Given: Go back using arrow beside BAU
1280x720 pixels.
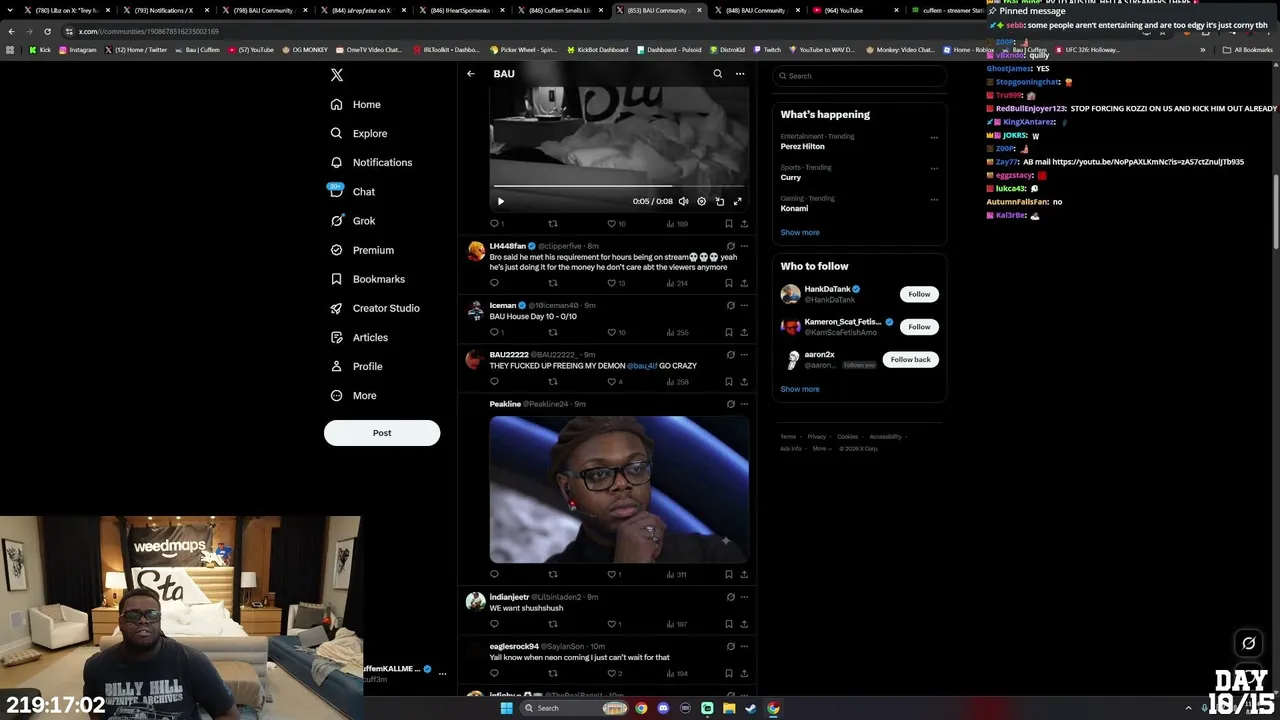Looking at the screenshot, I should click(471, 74).
